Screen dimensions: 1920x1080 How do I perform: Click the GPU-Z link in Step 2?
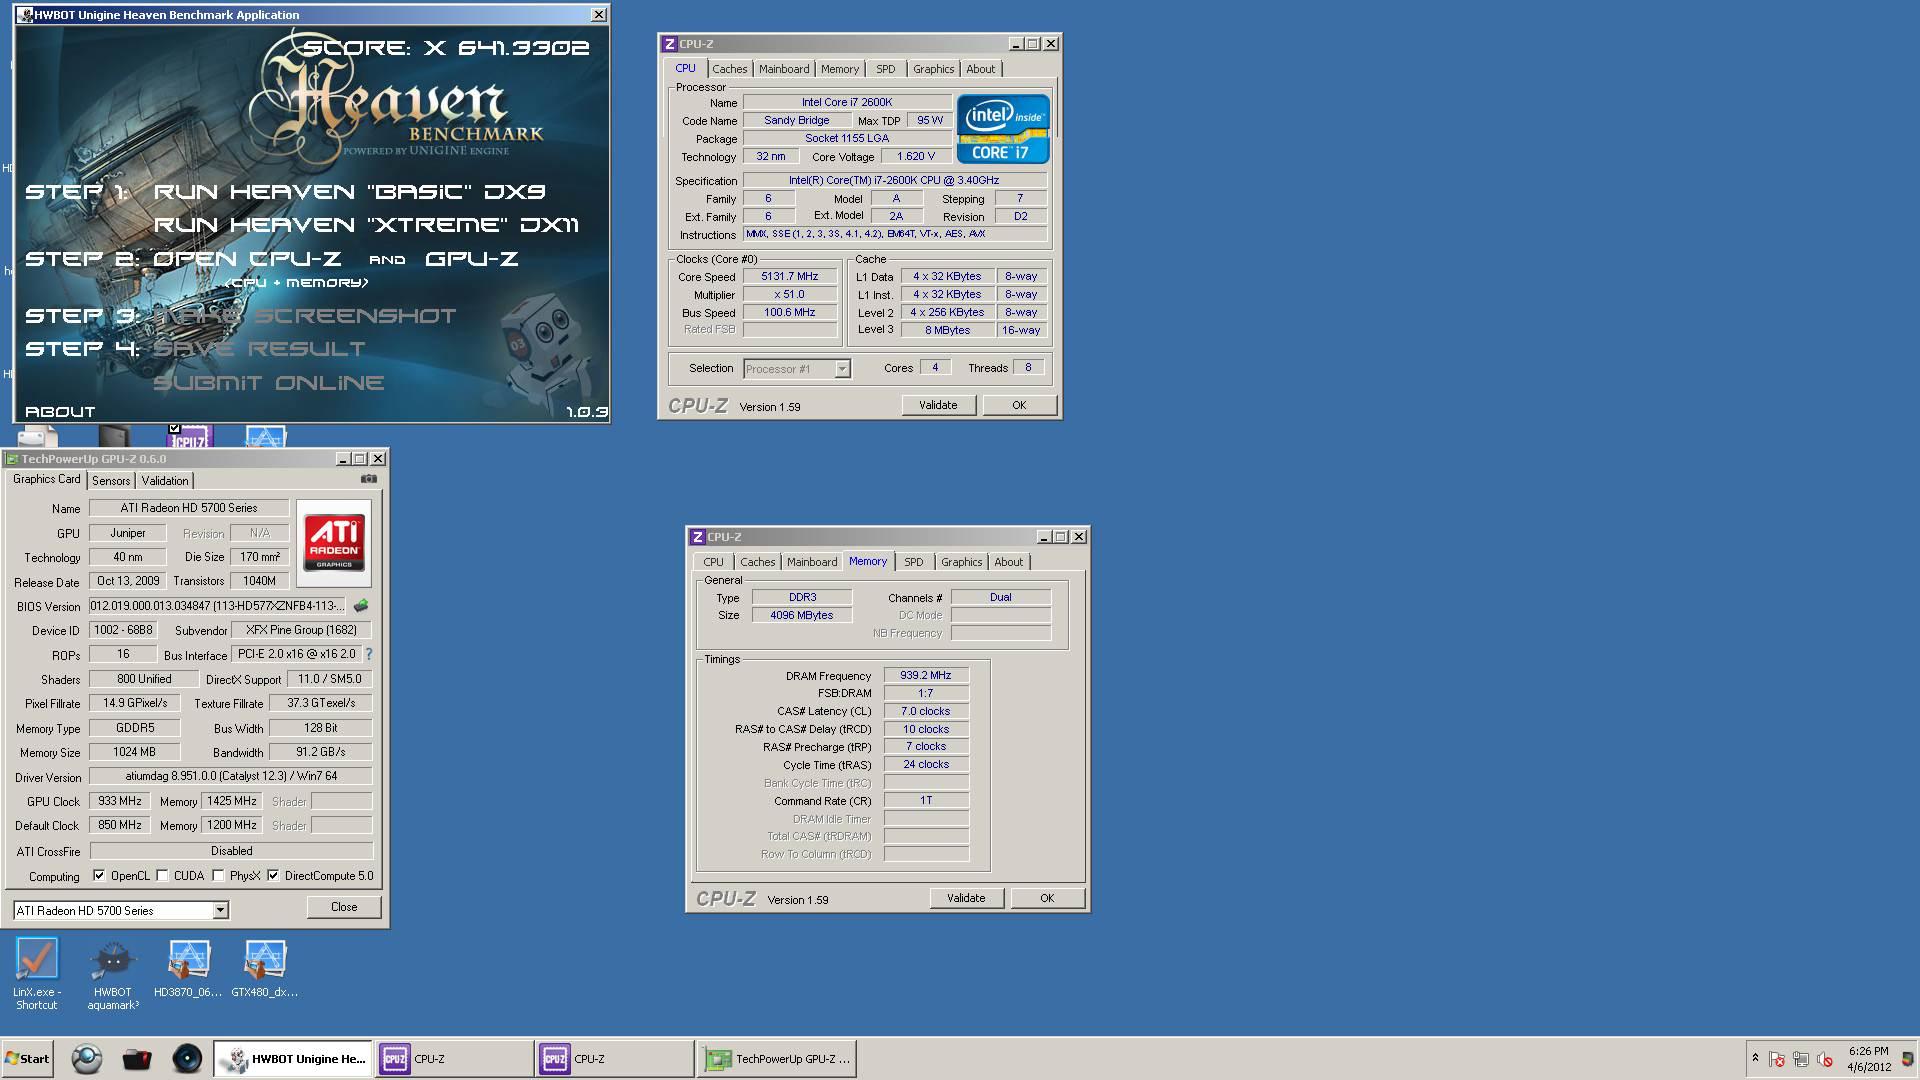click(471, 259)
